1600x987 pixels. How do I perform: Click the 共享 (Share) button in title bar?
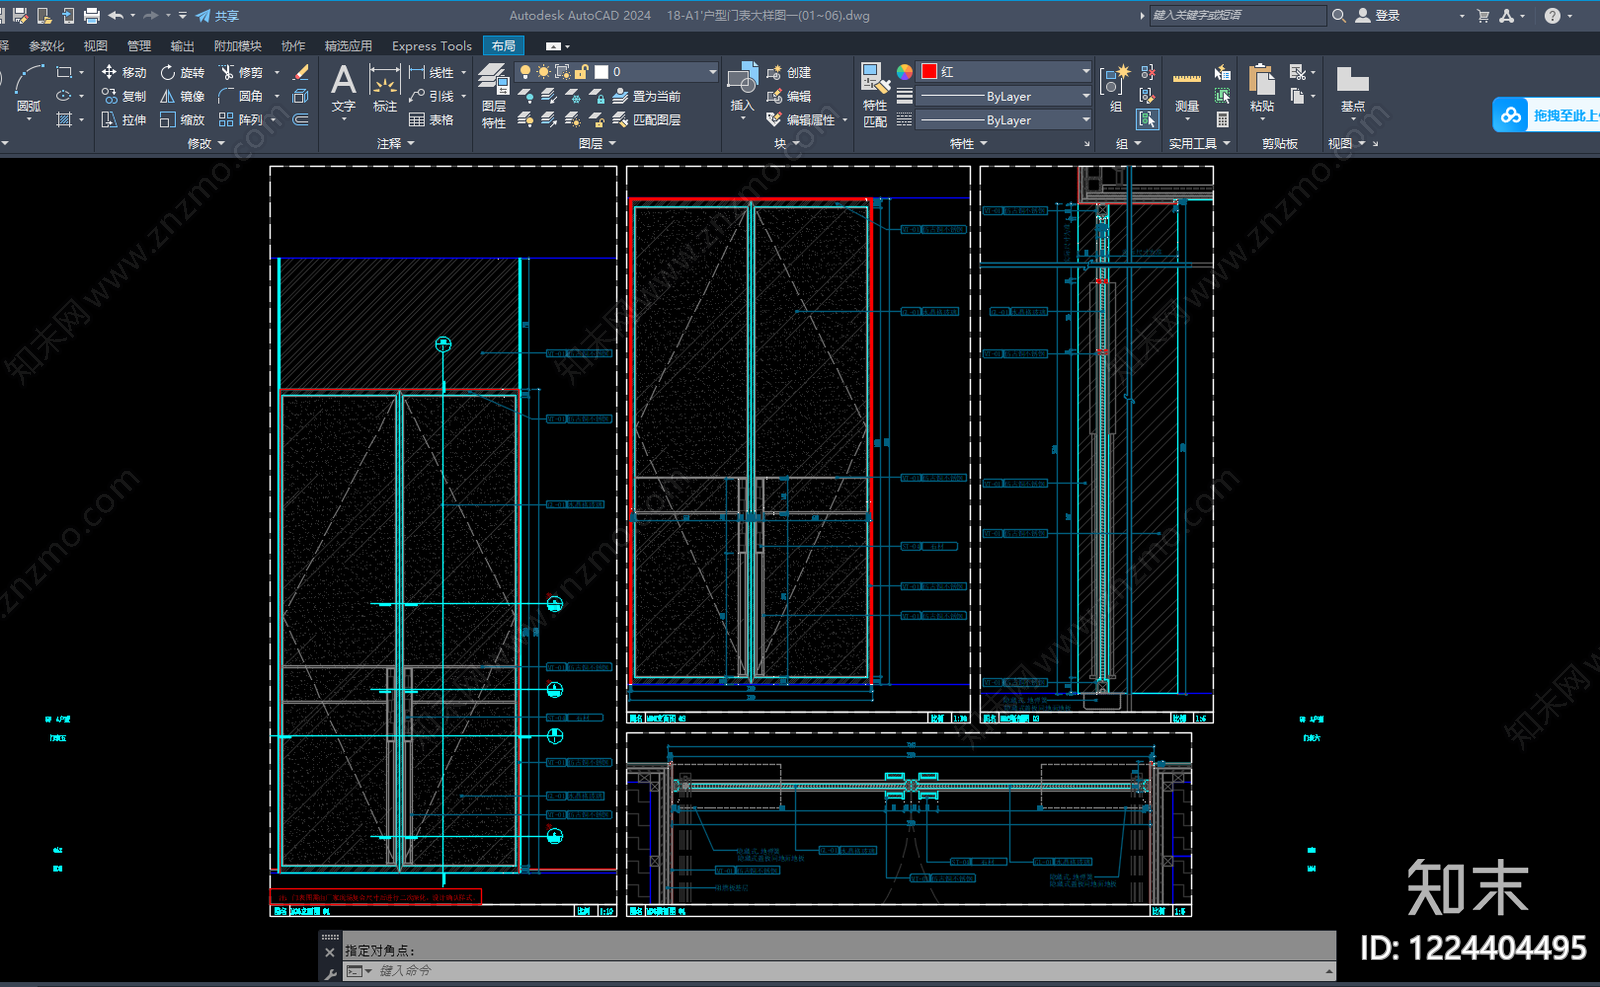(x=217, y=16)
